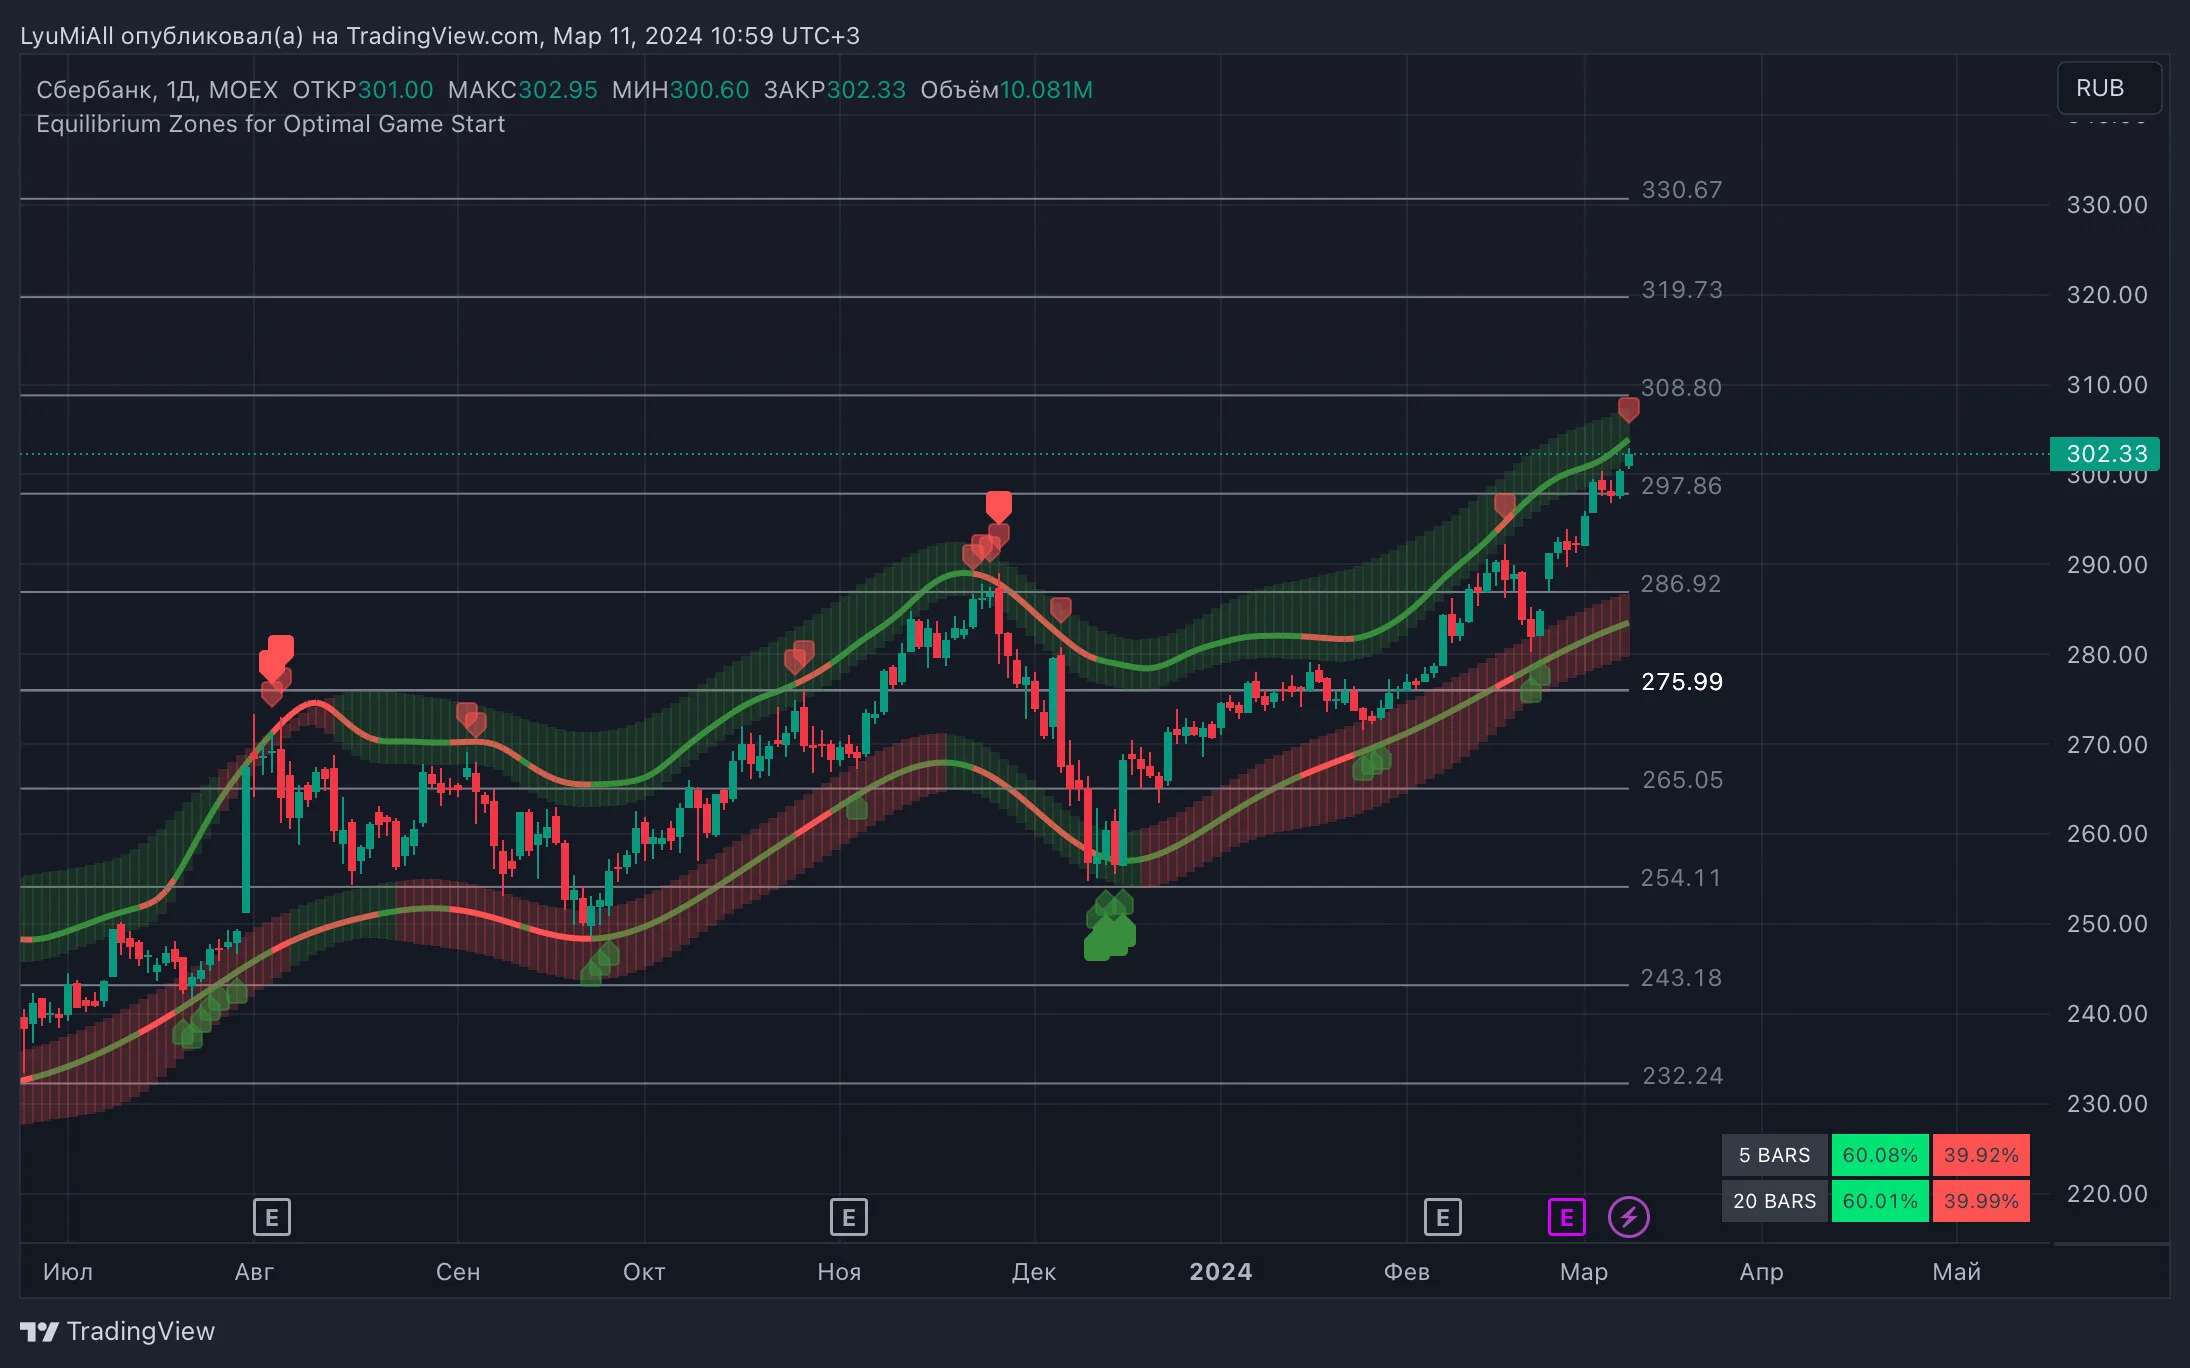Screen dimensions: 2190x1368
Task: Click the Equilibrium Zones for Optimal Game Start indicator name
Action: [270, 124]
